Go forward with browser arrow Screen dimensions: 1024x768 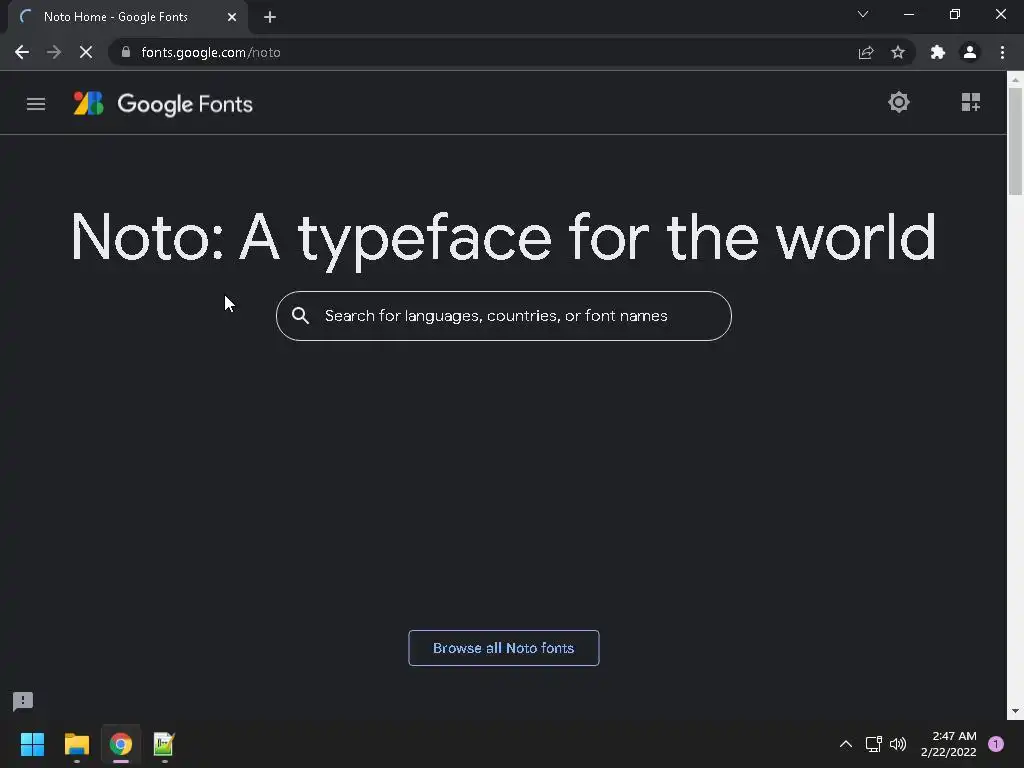click(x=54, y=52)
